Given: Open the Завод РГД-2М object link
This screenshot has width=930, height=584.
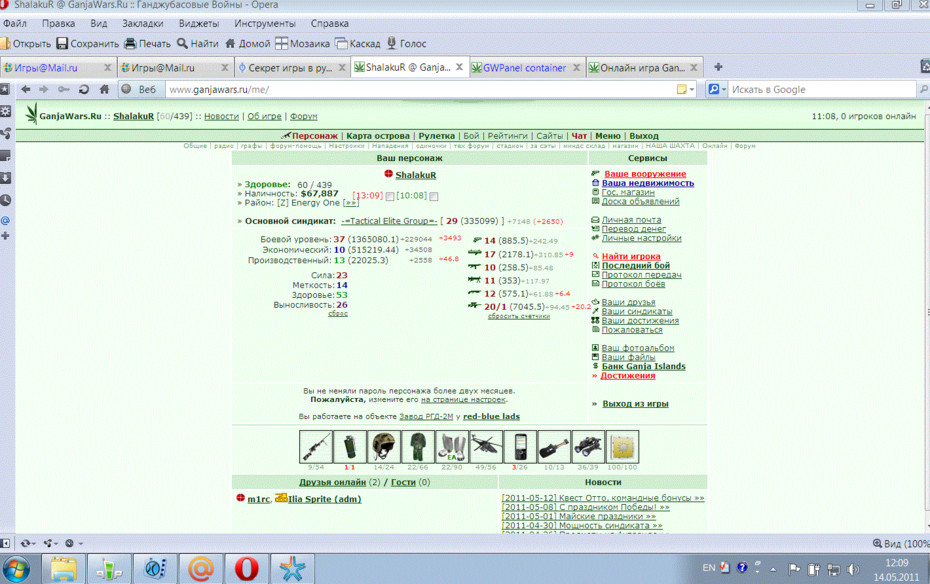Looking at the screenshot, I should 426,416.
